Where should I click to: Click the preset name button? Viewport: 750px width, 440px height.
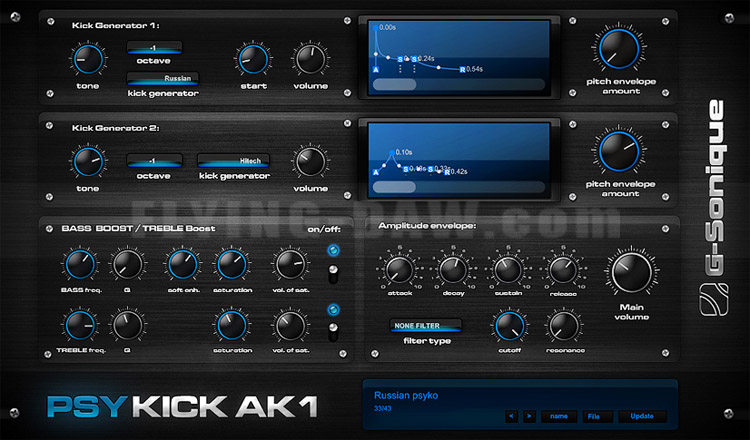pos(559,416)
